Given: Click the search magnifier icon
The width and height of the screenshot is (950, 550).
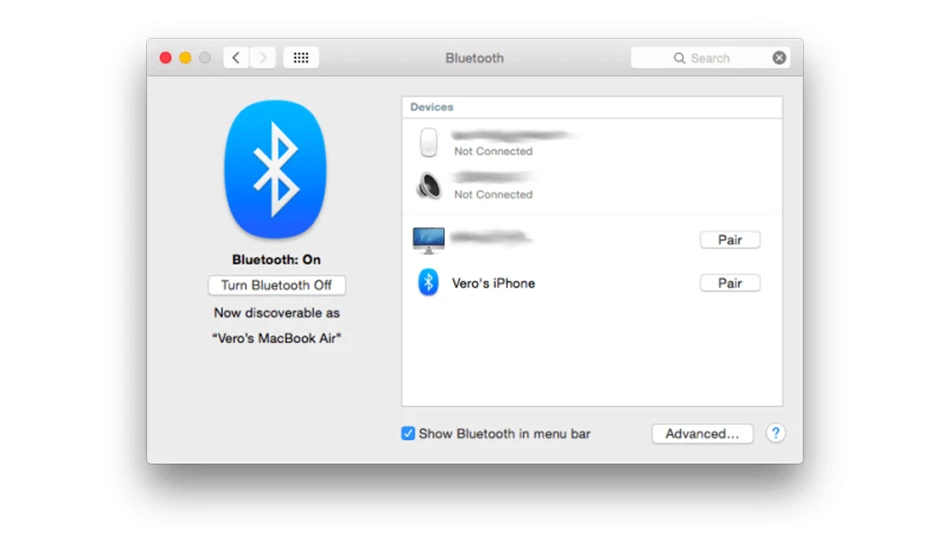Looking at the screenshot, I should (x=679, y=58).
